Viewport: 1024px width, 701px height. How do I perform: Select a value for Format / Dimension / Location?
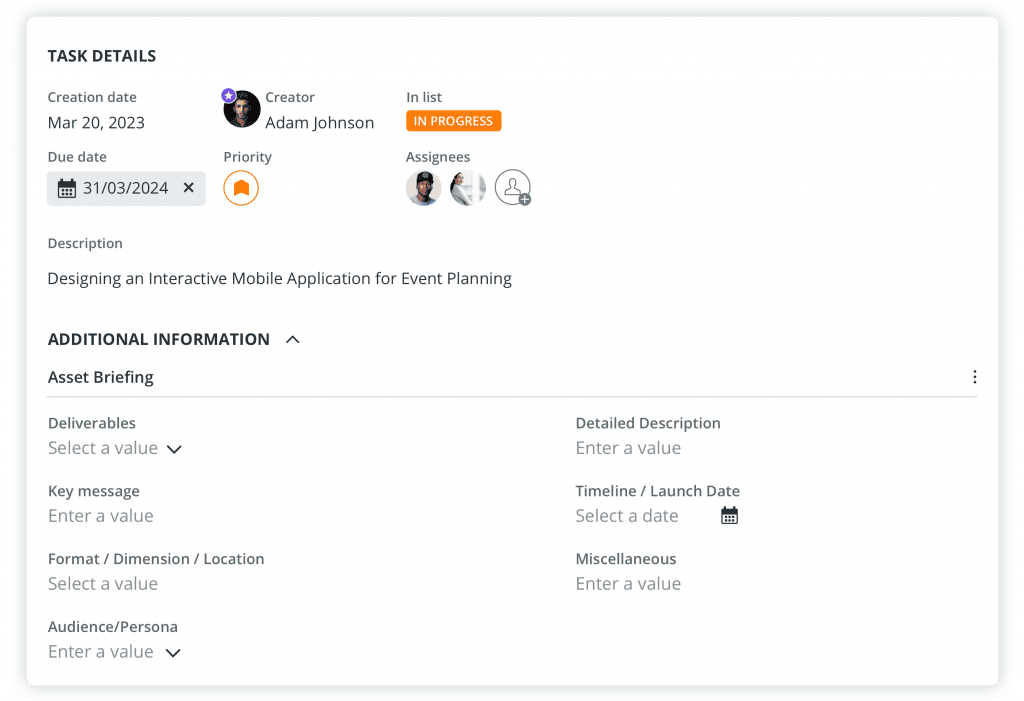103,584
